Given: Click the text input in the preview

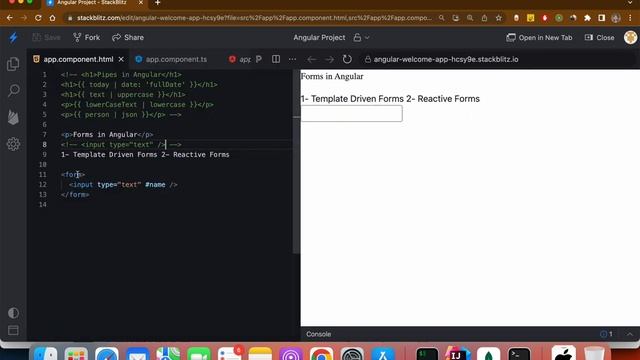Looking at the screenshot, I should [x=351, y=113].
